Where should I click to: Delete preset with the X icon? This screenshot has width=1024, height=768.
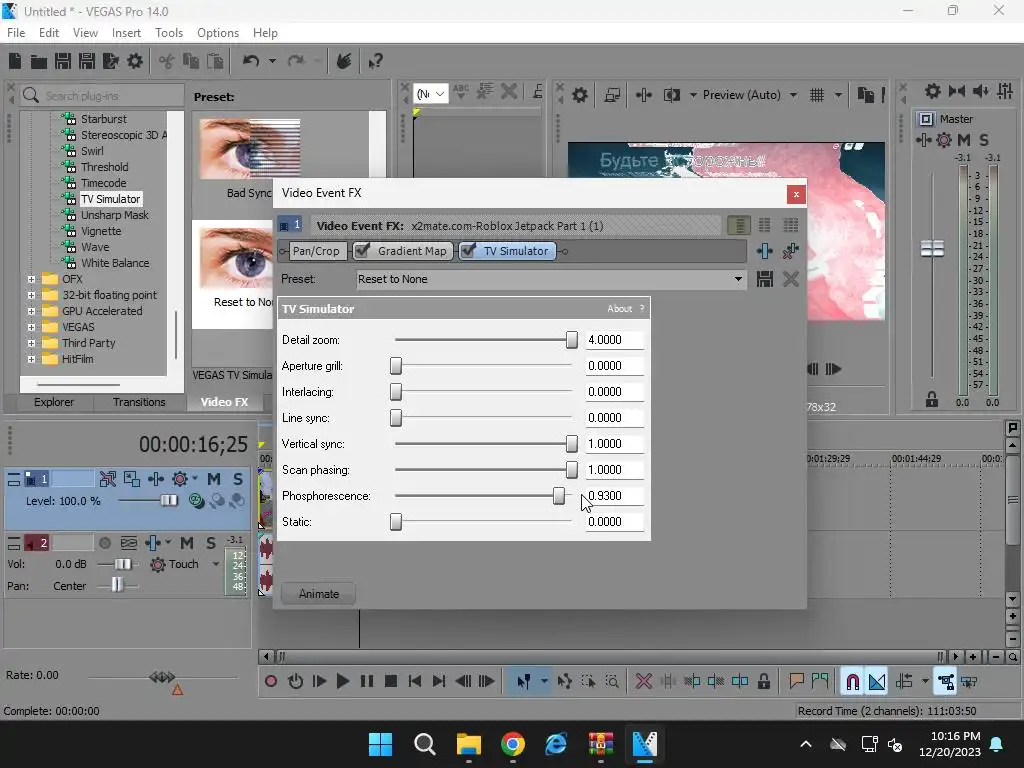791,280
